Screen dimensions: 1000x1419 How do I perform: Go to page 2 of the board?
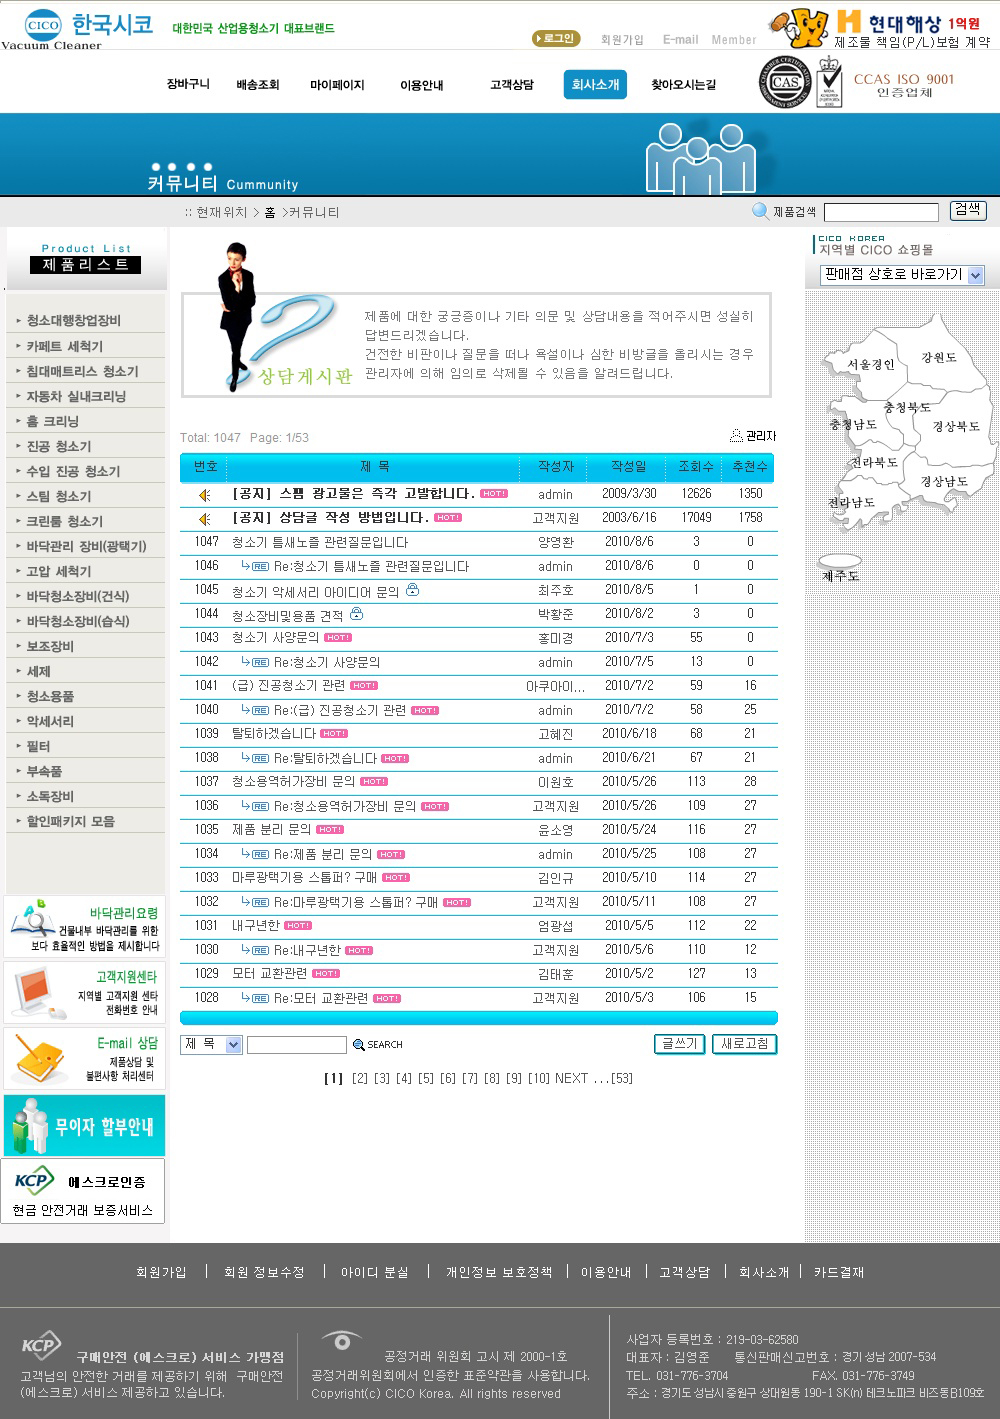[360, 1078]
